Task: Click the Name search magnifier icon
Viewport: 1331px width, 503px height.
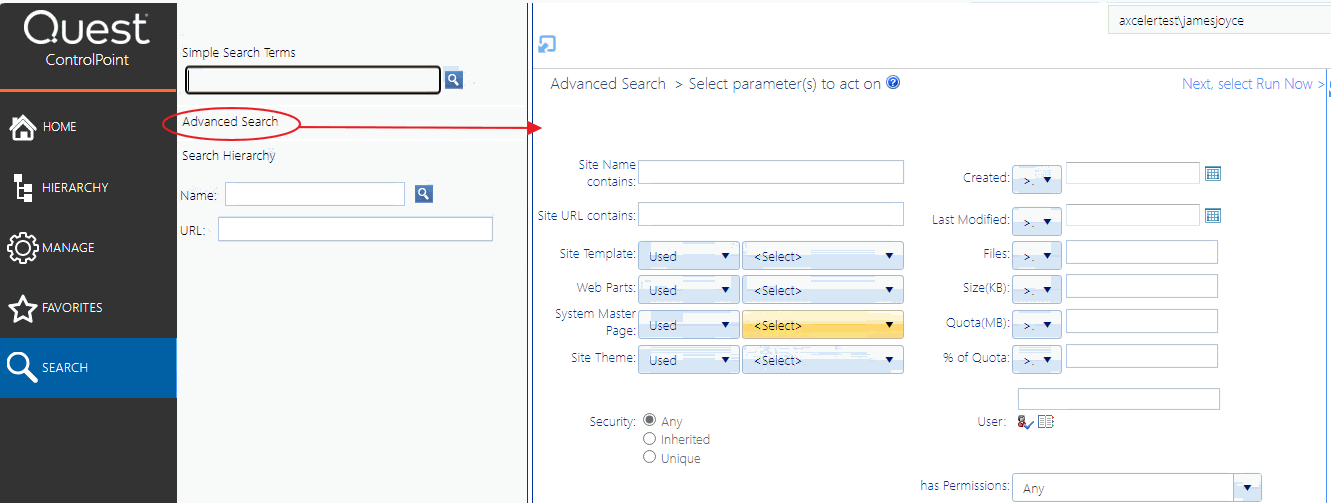Action: tap(424, 194)
